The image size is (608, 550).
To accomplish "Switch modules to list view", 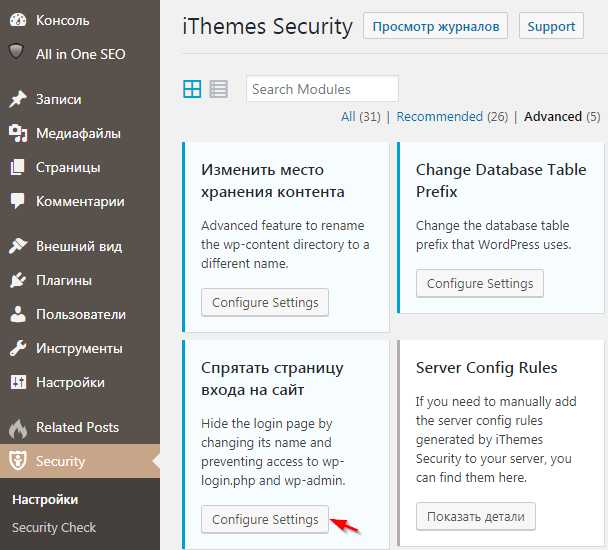I will point(218,89).
